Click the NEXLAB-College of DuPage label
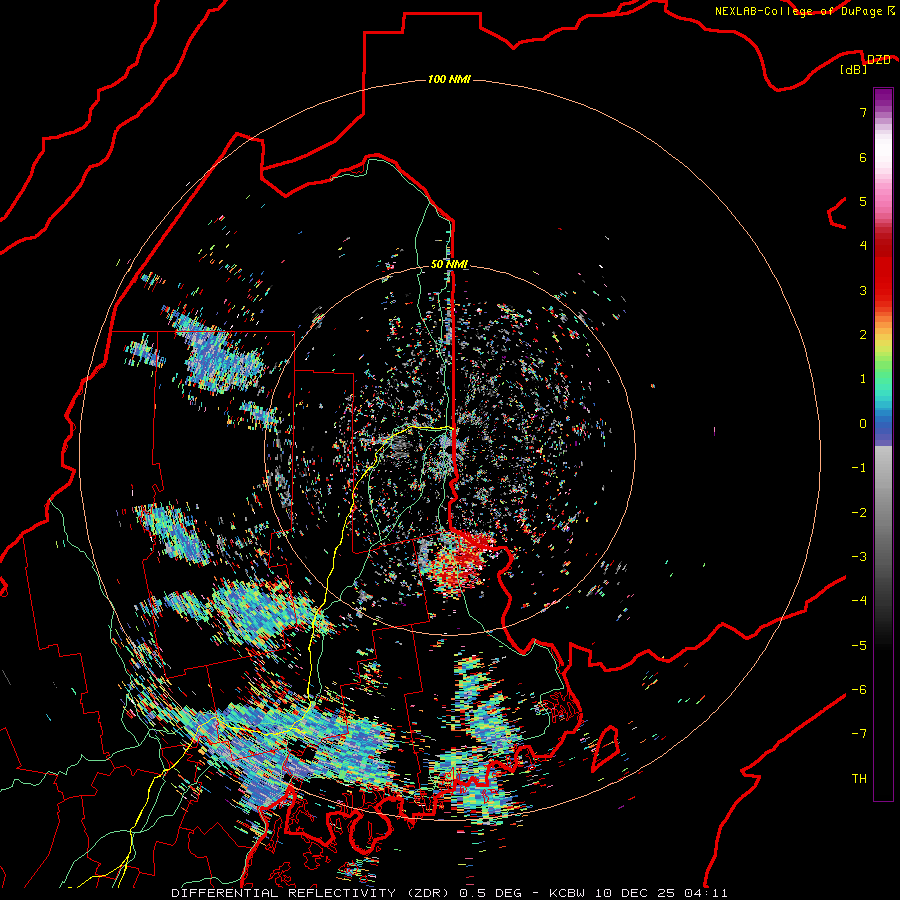Screen dimensions: 900x900 pyautogui.click(x=805, y=11)
